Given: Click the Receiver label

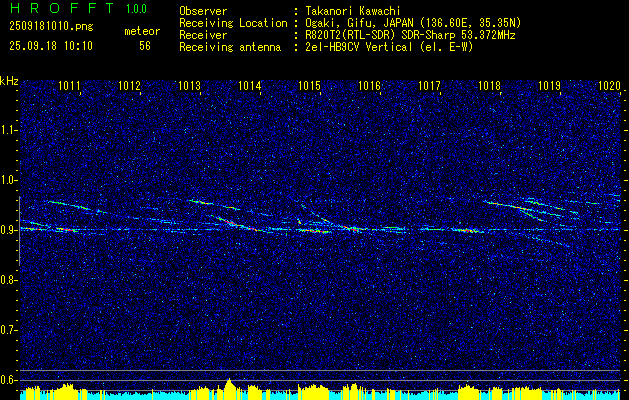Looking at the screenshot, I should [x=203, y=35].
